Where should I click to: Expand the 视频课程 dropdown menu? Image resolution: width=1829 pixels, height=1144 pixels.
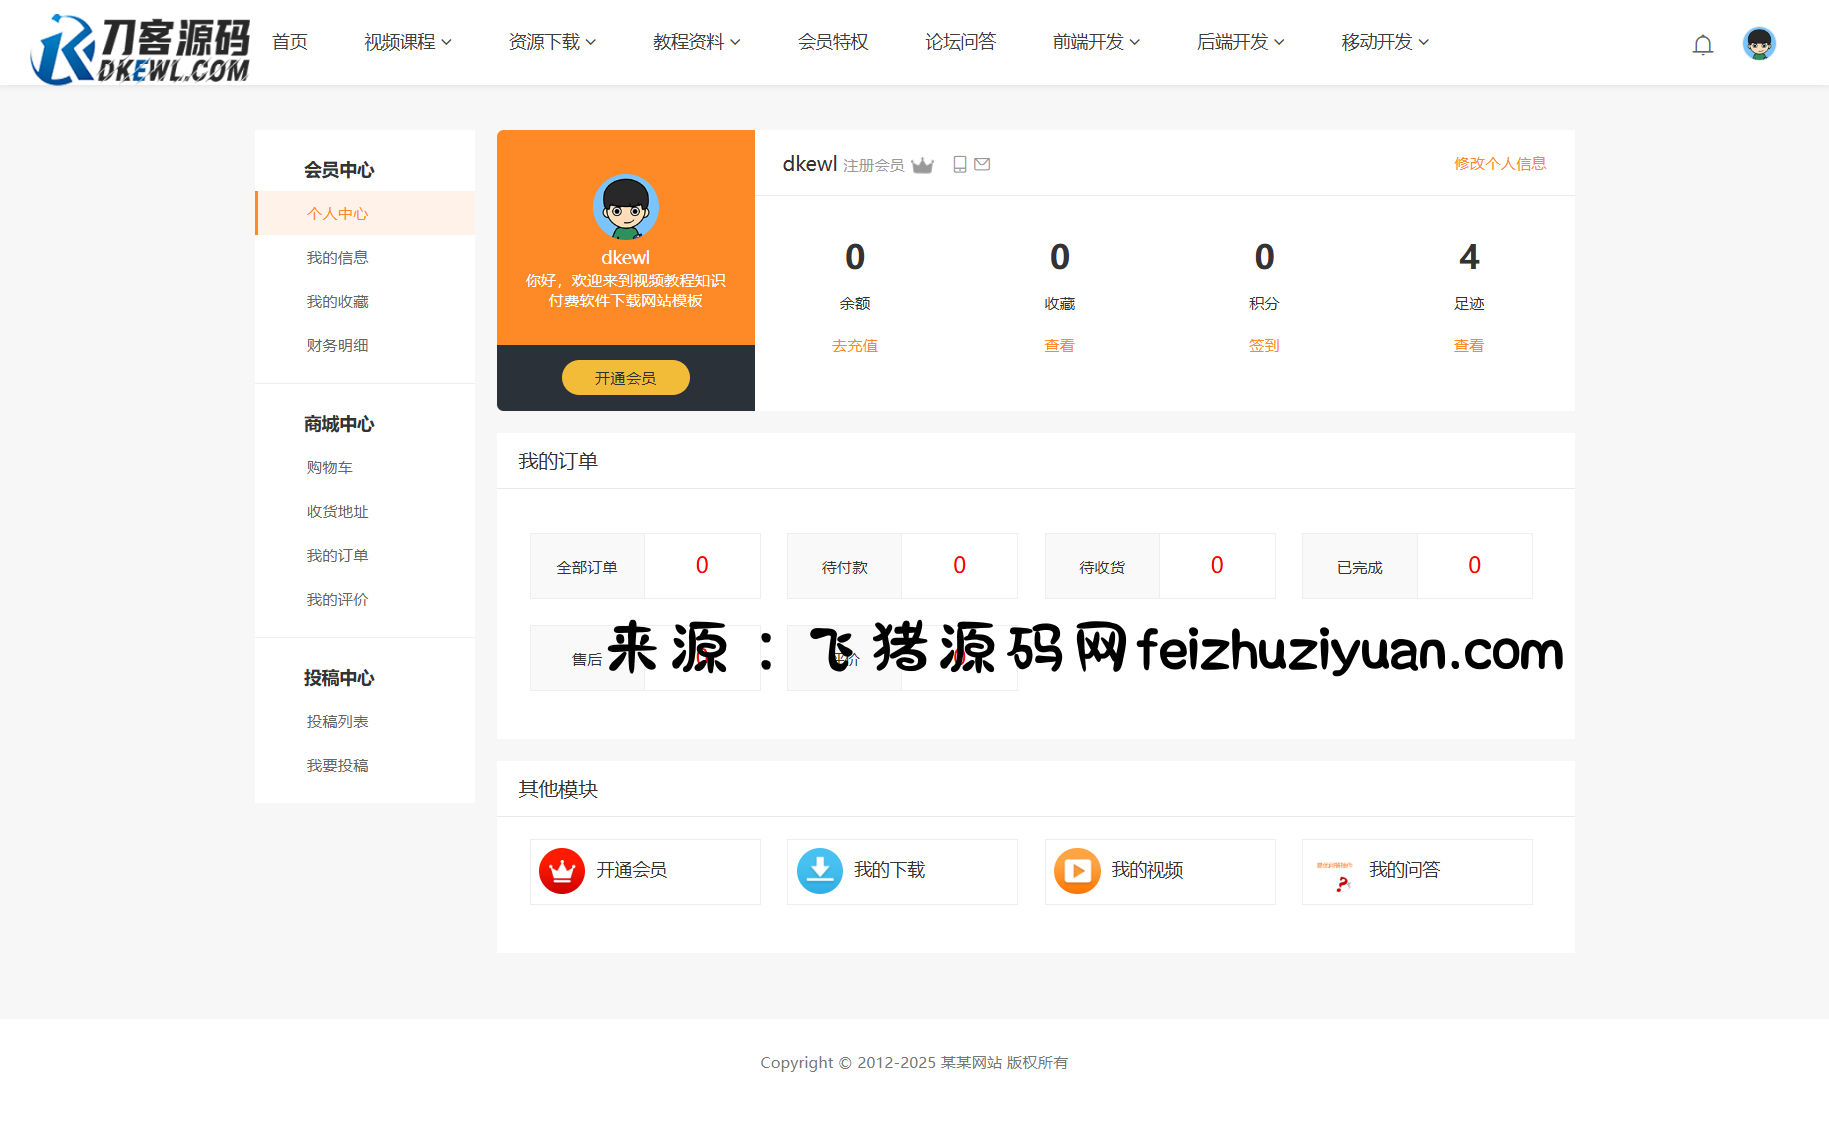(x=407, y=42)
